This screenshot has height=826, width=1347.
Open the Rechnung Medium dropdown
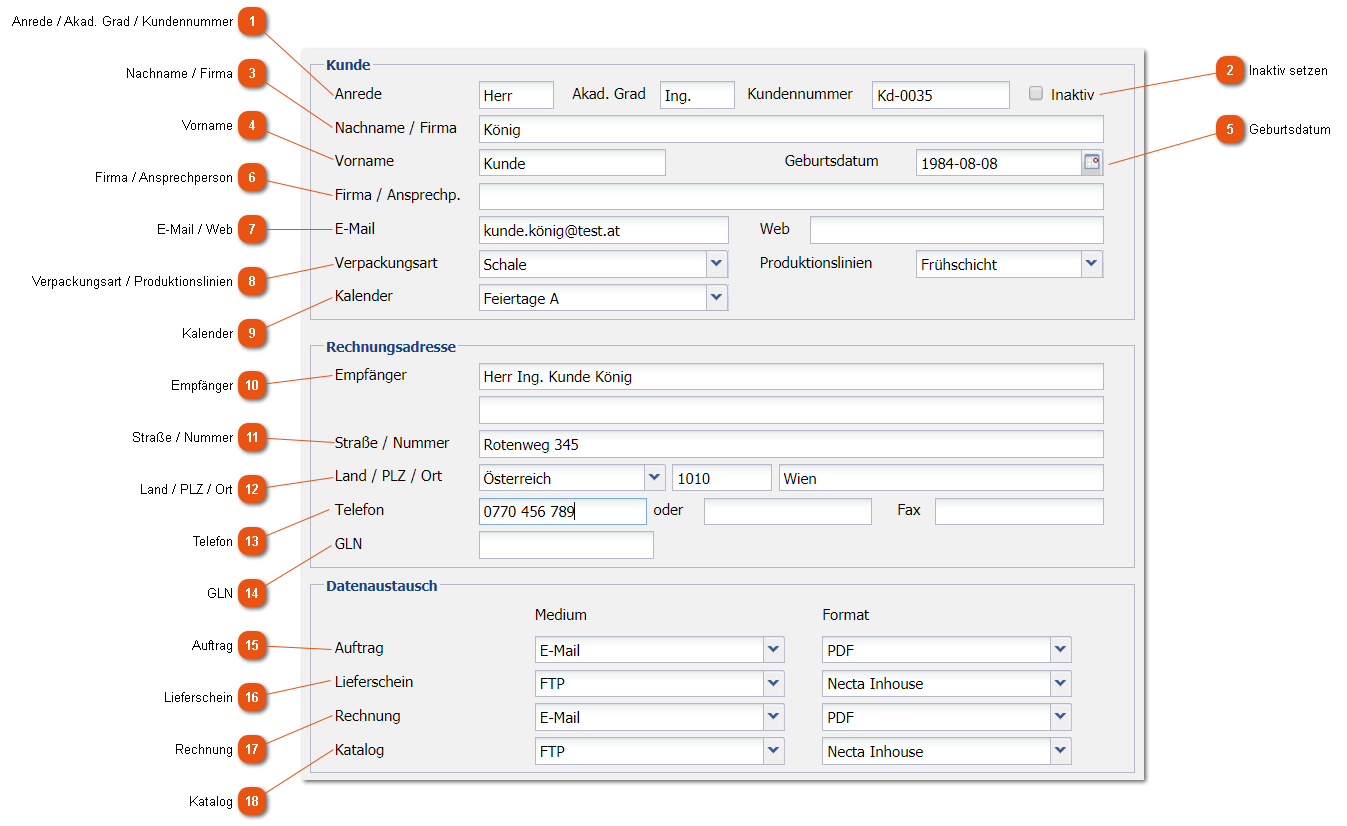point(773,717)
